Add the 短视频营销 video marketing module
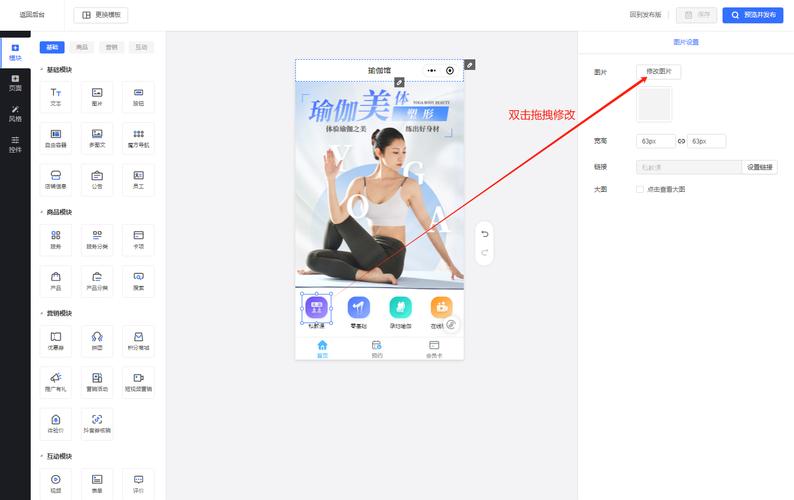 pyautogui.click(x=138, y=382)
